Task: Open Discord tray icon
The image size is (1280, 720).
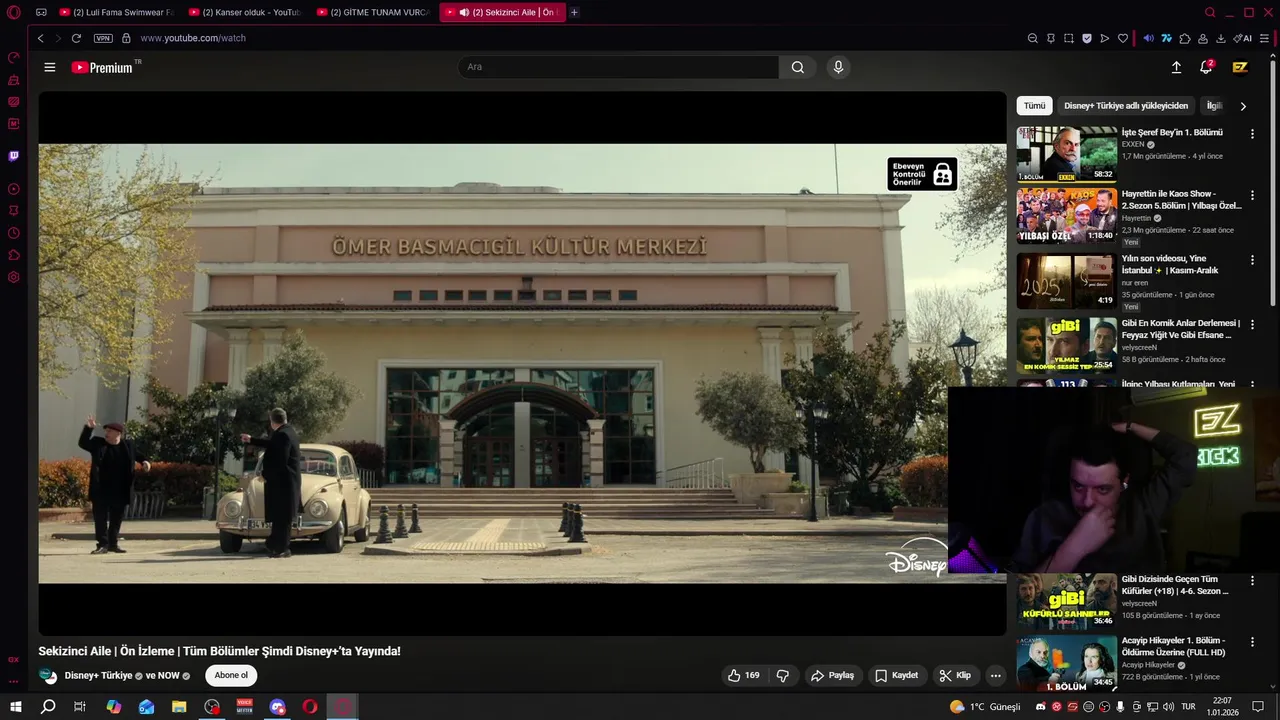Action: click(x=1041, y=707)
